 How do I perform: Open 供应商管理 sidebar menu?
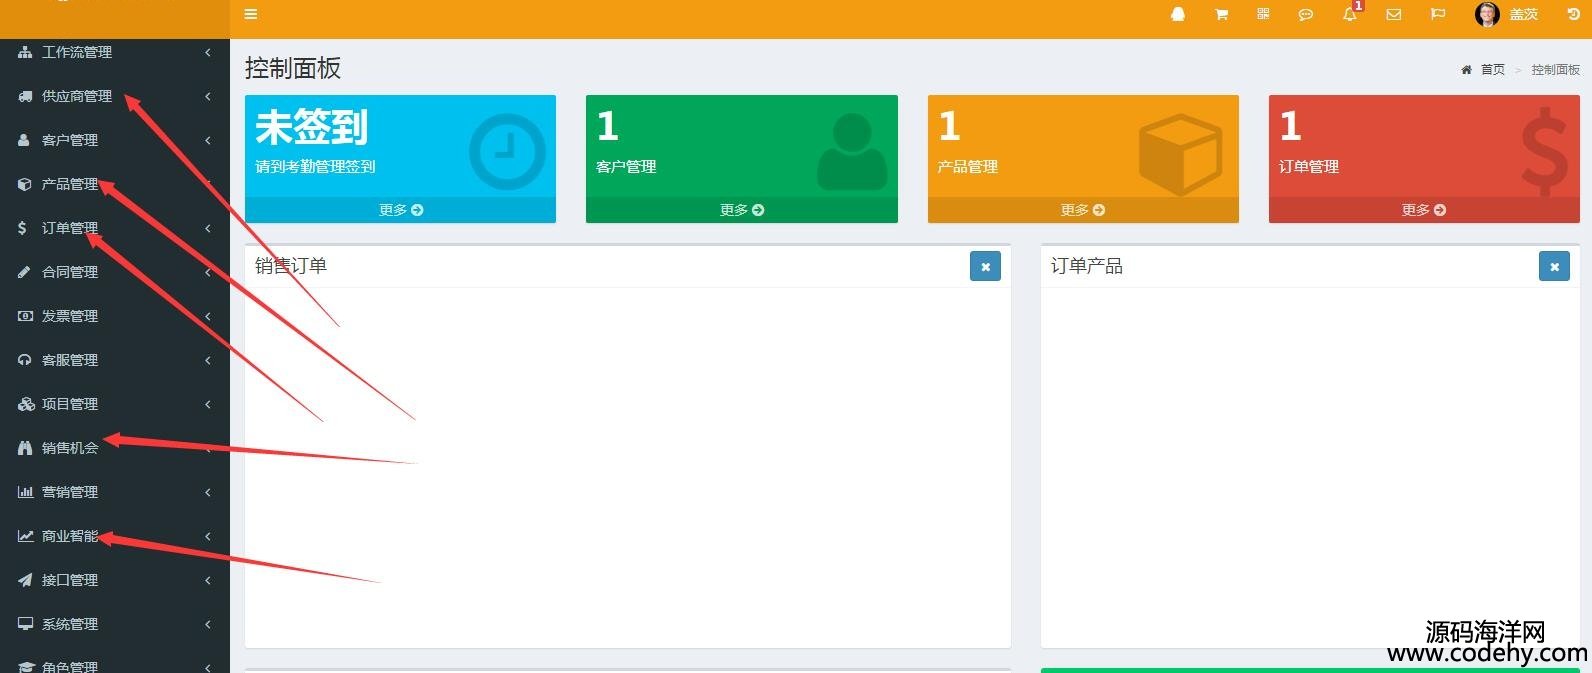pos(115,96)
